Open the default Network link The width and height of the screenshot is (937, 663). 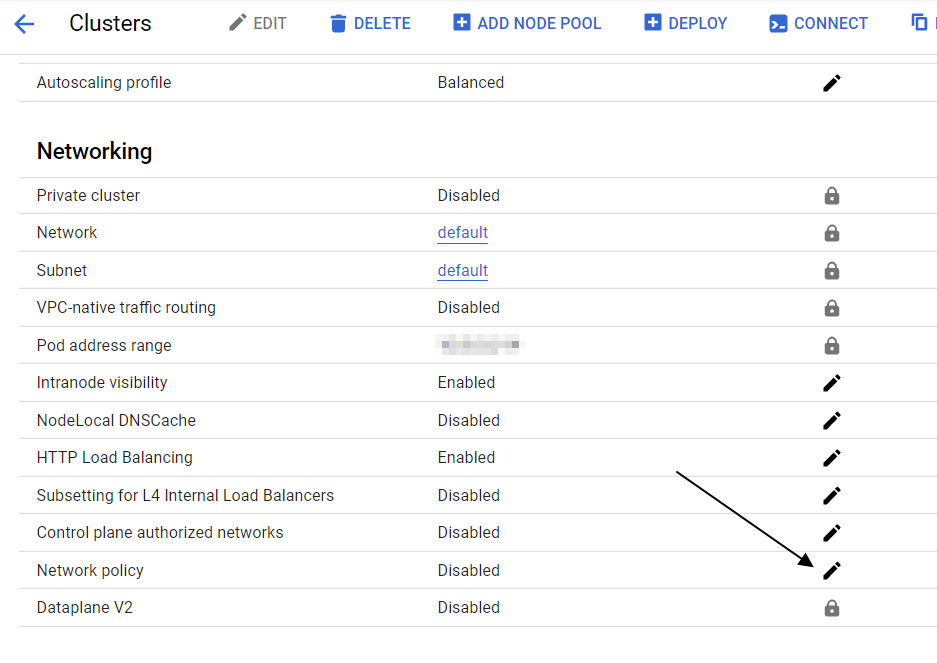(x=463, y=233)
